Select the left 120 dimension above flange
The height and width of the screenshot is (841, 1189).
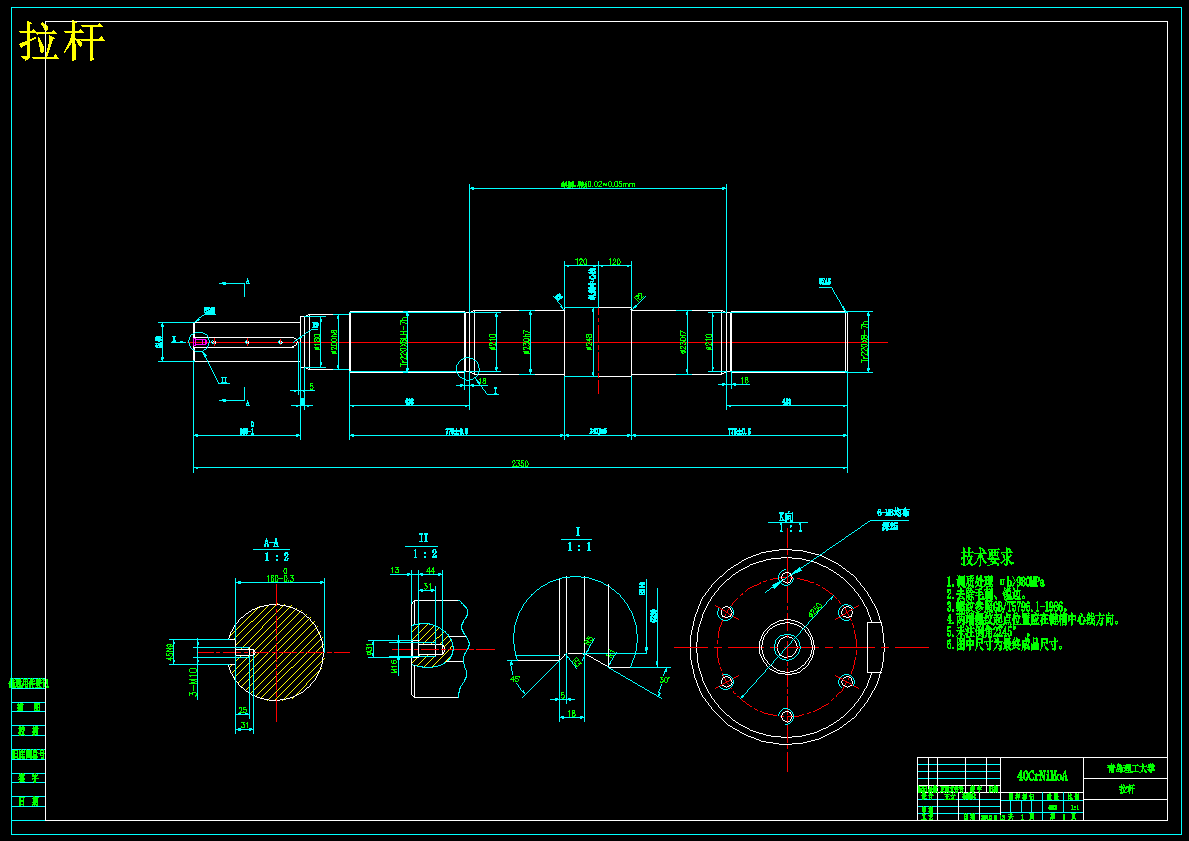[x=581, y=262]
